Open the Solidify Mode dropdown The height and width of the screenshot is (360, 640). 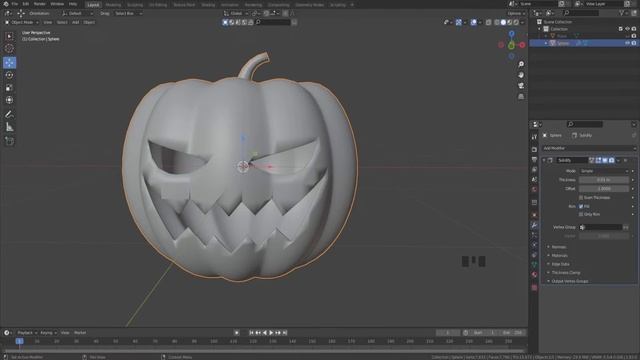click(x=604, y=171)
